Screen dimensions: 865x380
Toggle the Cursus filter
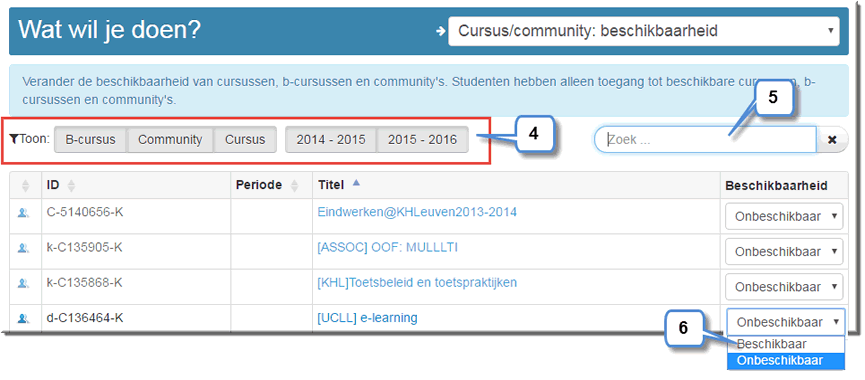(x=245, y=140)
